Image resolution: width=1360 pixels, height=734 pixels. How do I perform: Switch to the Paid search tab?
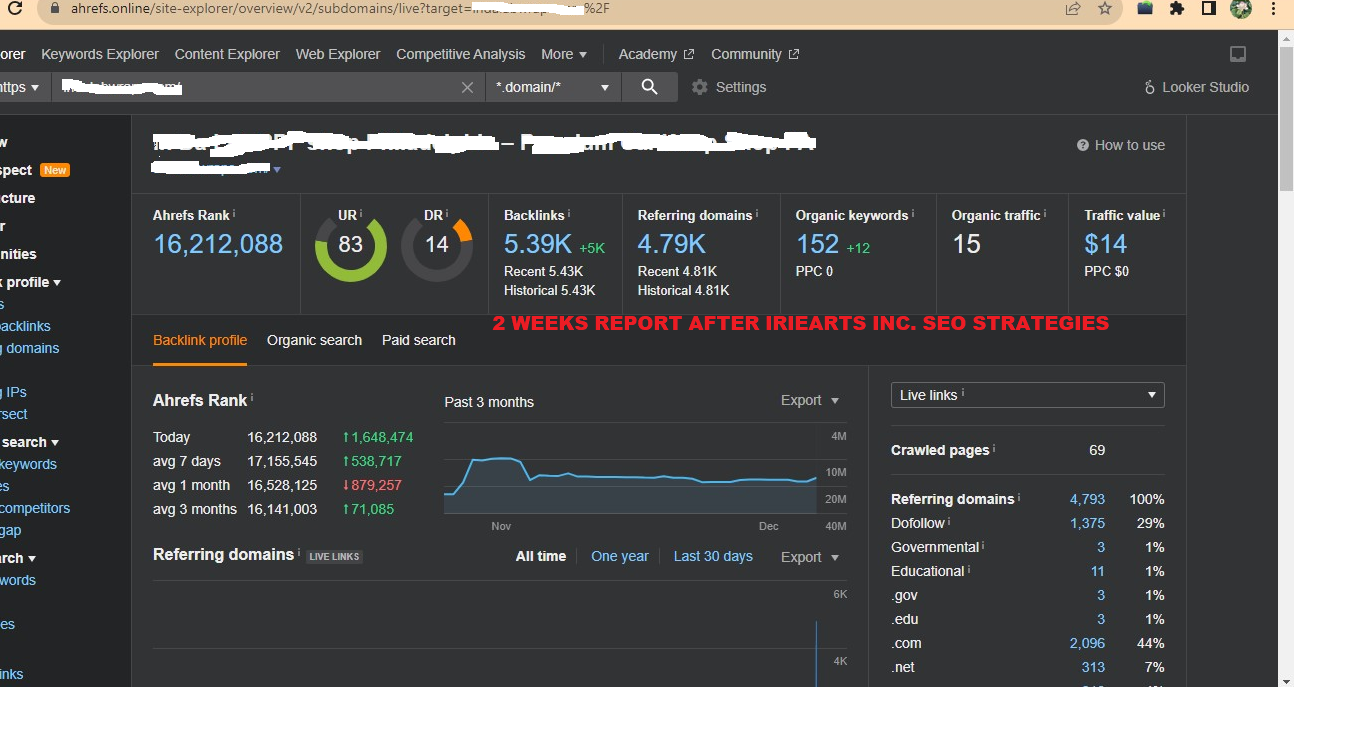[x=418, y=340]
